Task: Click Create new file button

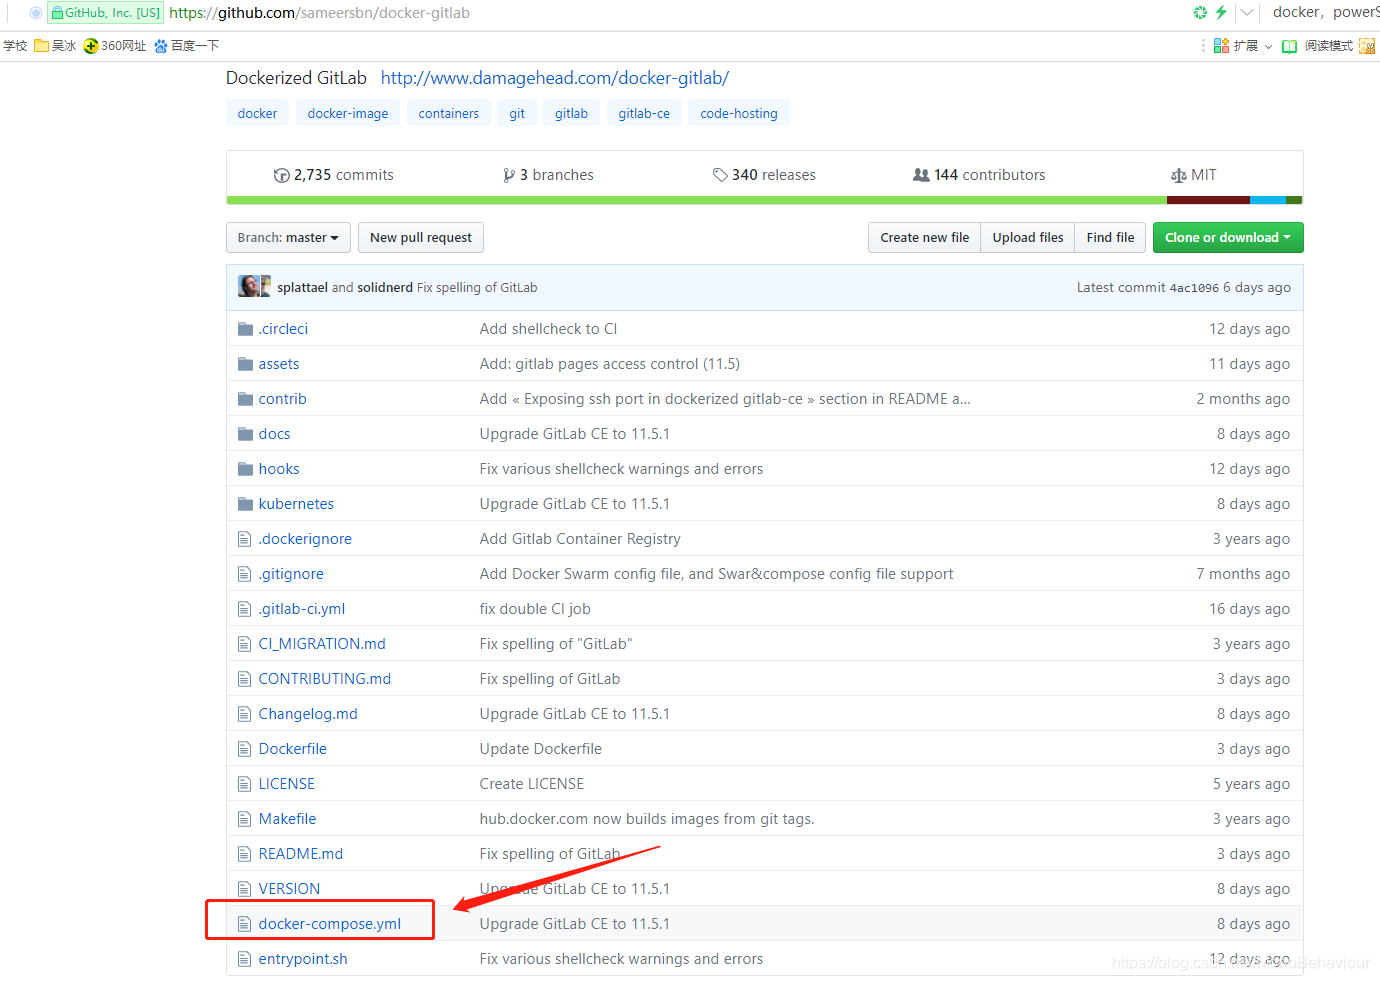Action: (x=925, y=238)
